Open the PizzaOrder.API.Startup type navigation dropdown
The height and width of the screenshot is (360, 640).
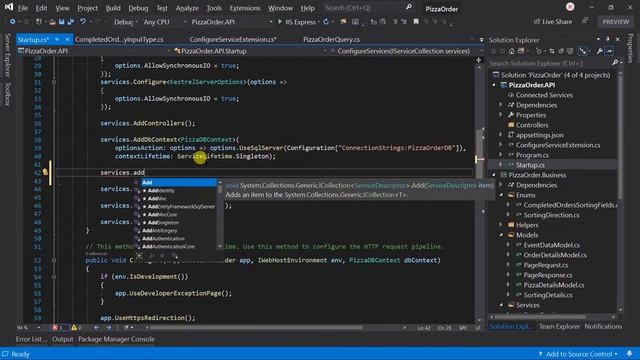[x=250, y=51]
